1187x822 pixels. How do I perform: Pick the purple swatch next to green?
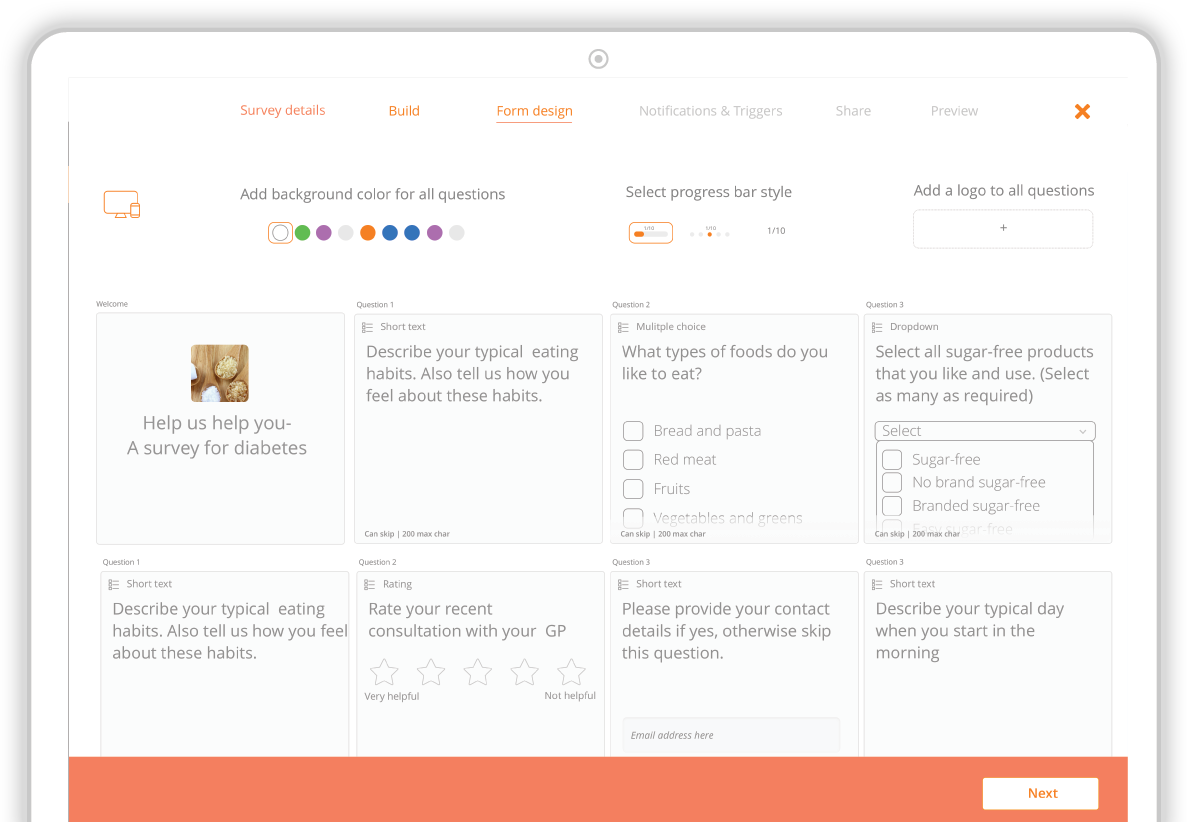pos(324,232)
